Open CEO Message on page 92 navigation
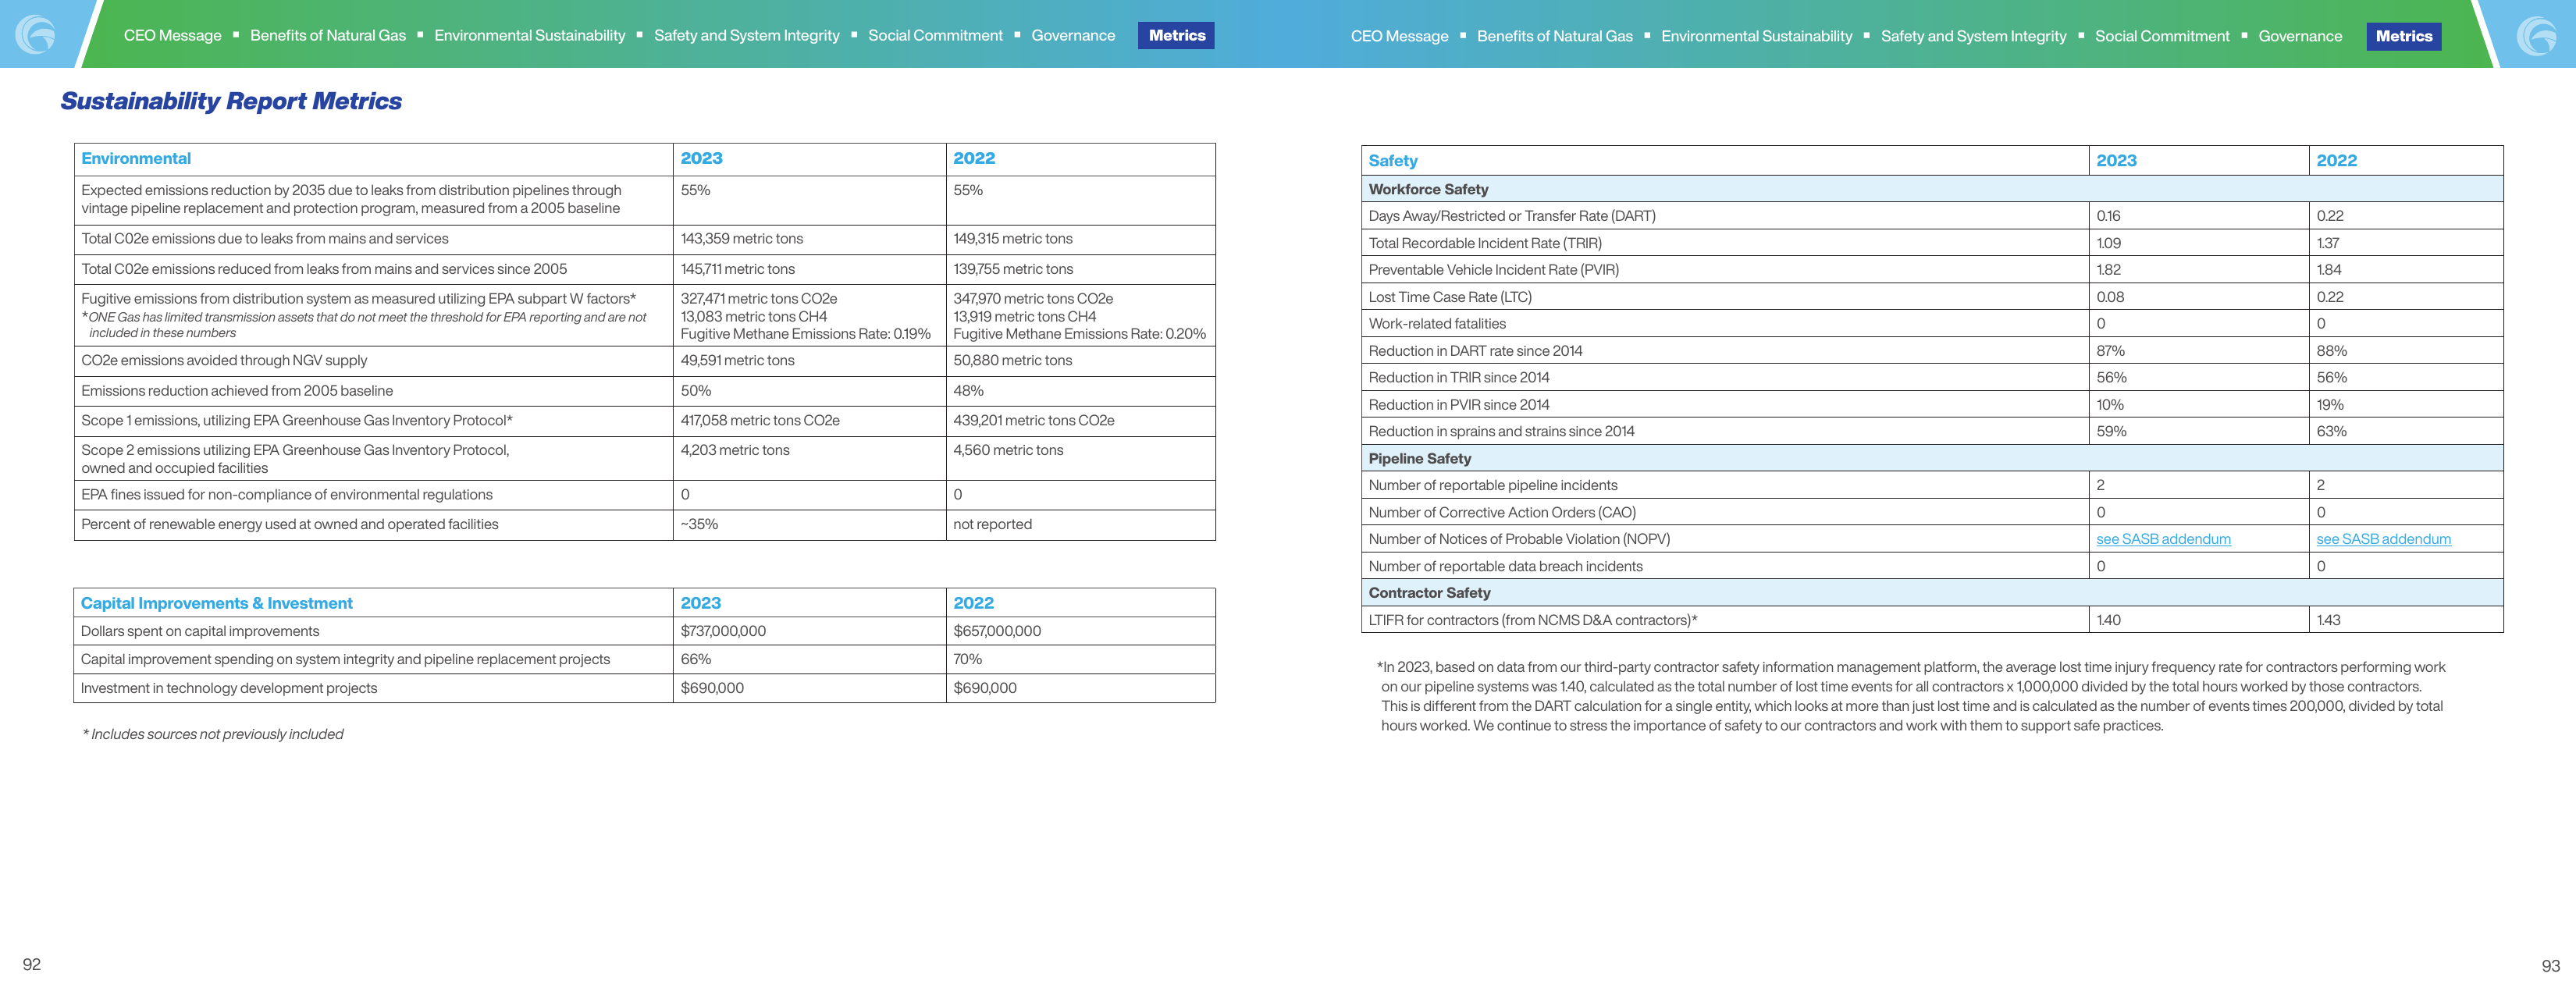This screenshot has height=995, width=2576. 173,35
